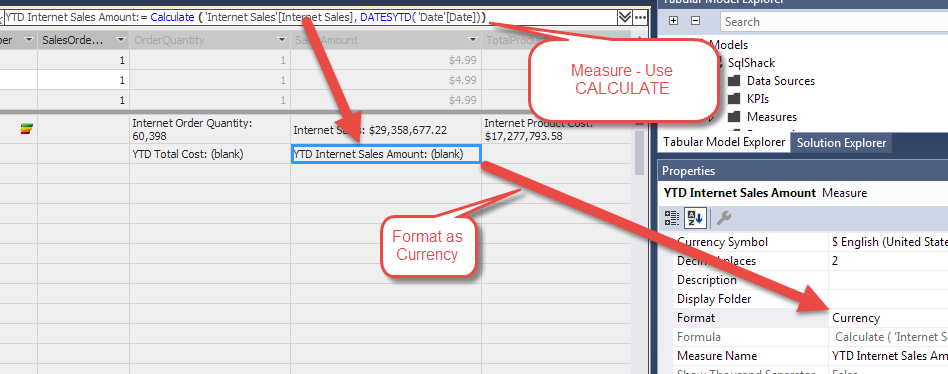This screenshot has height=374, width=948.
Task: Select first row SalesAmount $4.99 cell
Action: [x=386, y=60]
